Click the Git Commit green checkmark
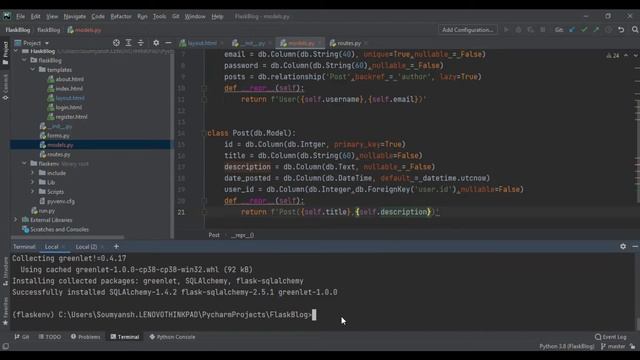The image size is (640, 360). pos(584,30)
